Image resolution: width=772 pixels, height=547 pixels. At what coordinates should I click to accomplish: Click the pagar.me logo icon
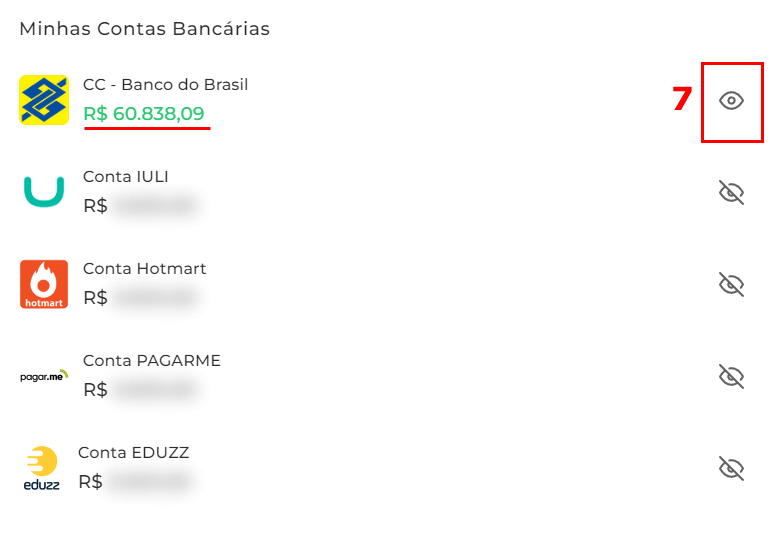[x=44, y=376]
